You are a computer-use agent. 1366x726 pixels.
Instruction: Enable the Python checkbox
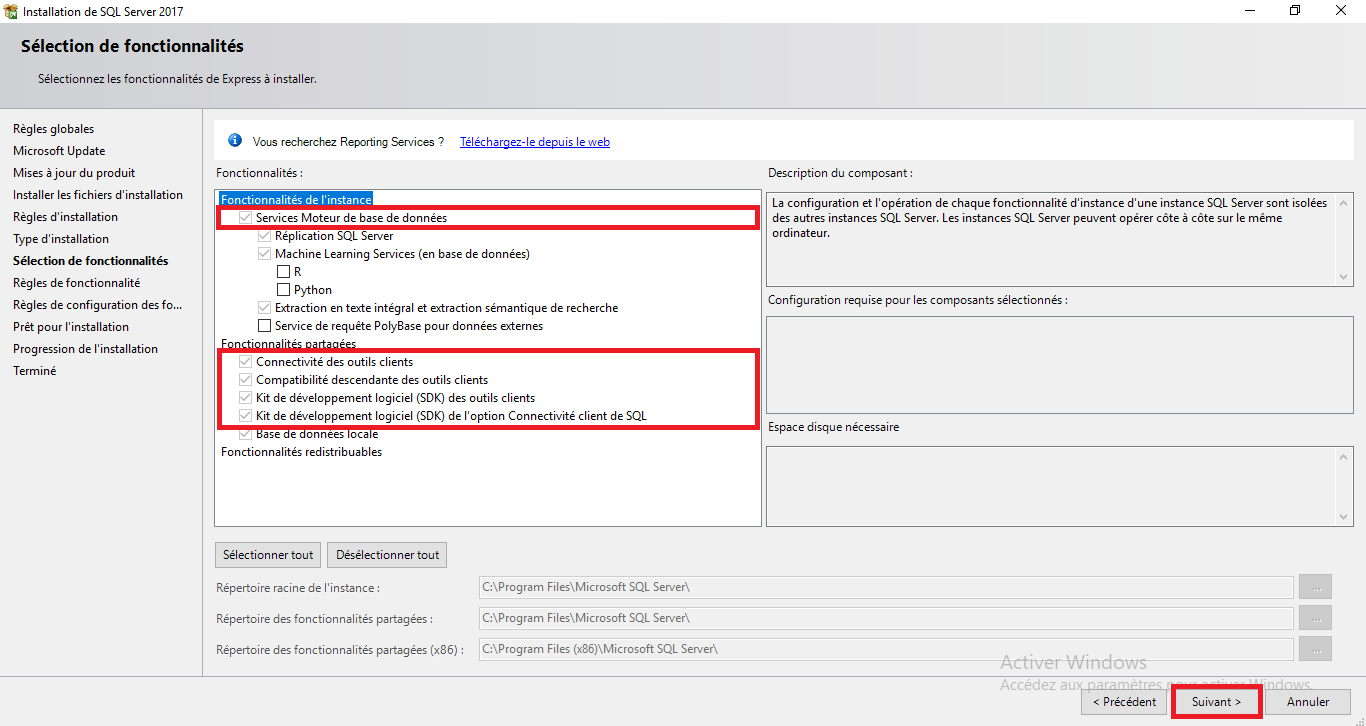pyautogui.click(x=284, y=290)
